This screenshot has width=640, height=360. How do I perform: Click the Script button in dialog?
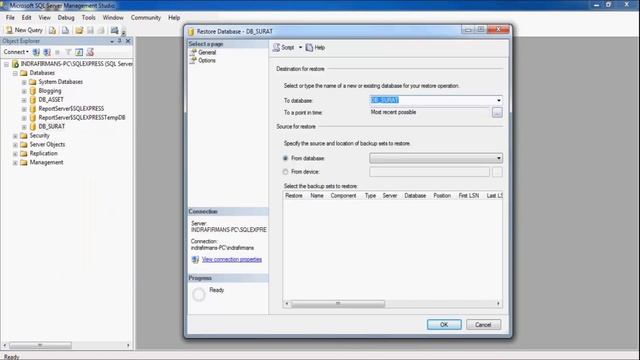(284, 48)
